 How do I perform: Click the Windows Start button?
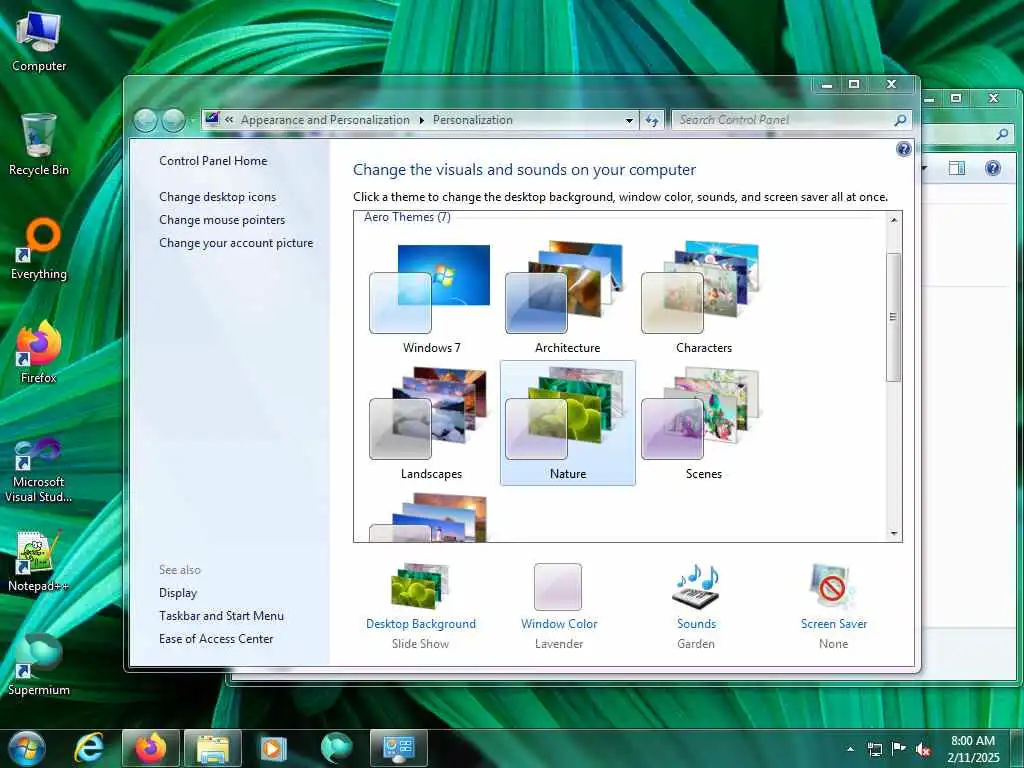click(x=26, y=748)
